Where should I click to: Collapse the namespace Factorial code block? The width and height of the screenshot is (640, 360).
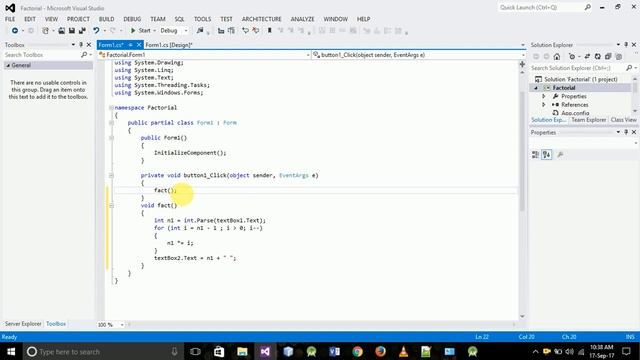pos(111,108)
